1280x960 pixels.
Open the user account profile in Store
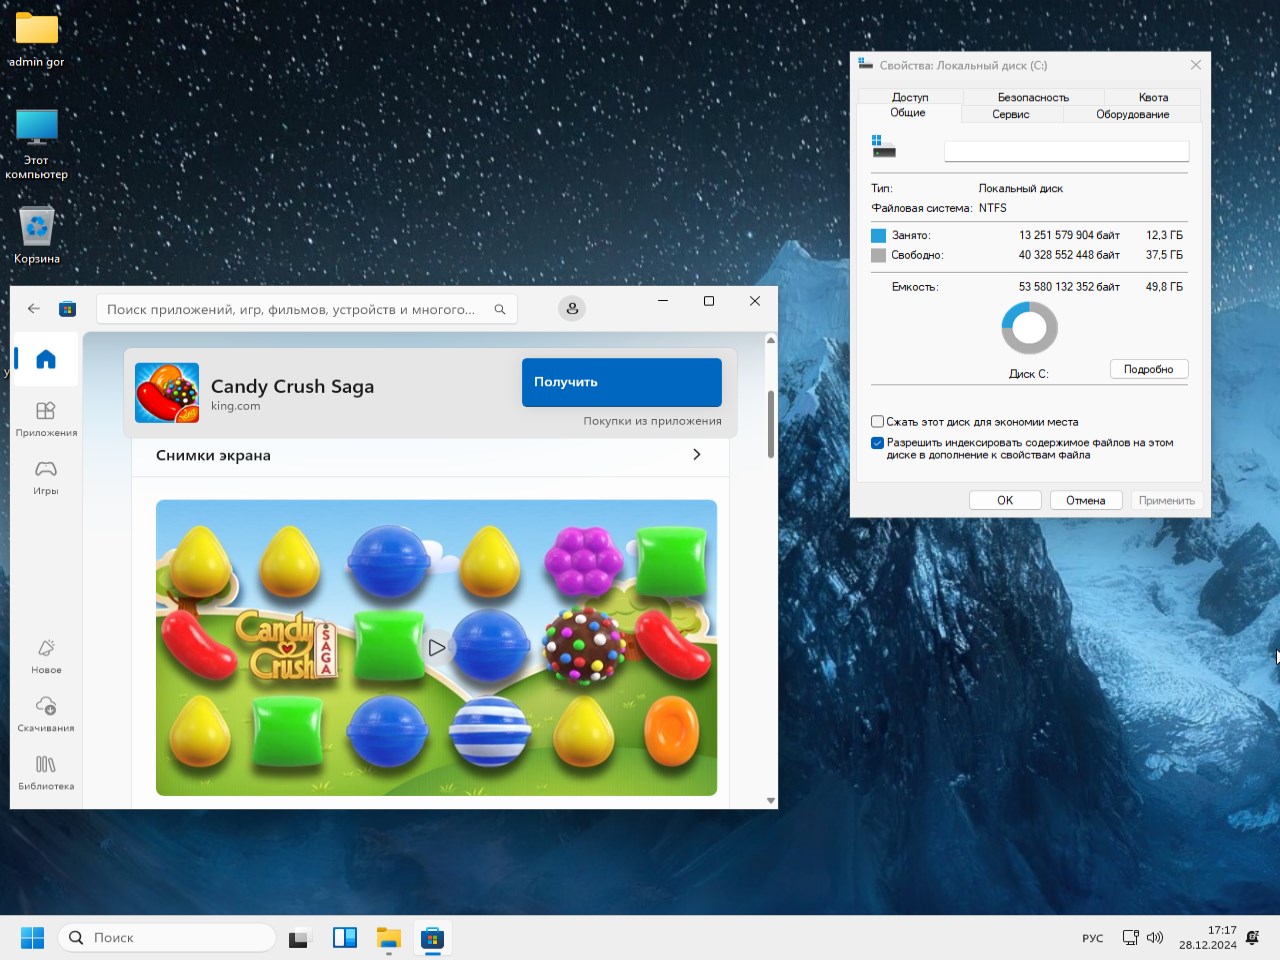pos(572,309)
